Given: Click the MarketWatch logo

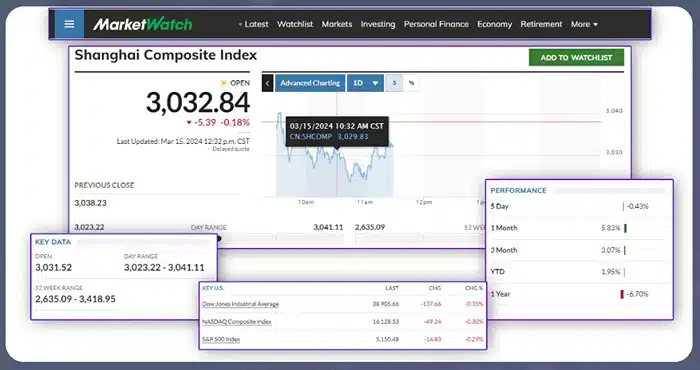Looking at the screenshot, I should pyautogui.click(x=142, y=24).
